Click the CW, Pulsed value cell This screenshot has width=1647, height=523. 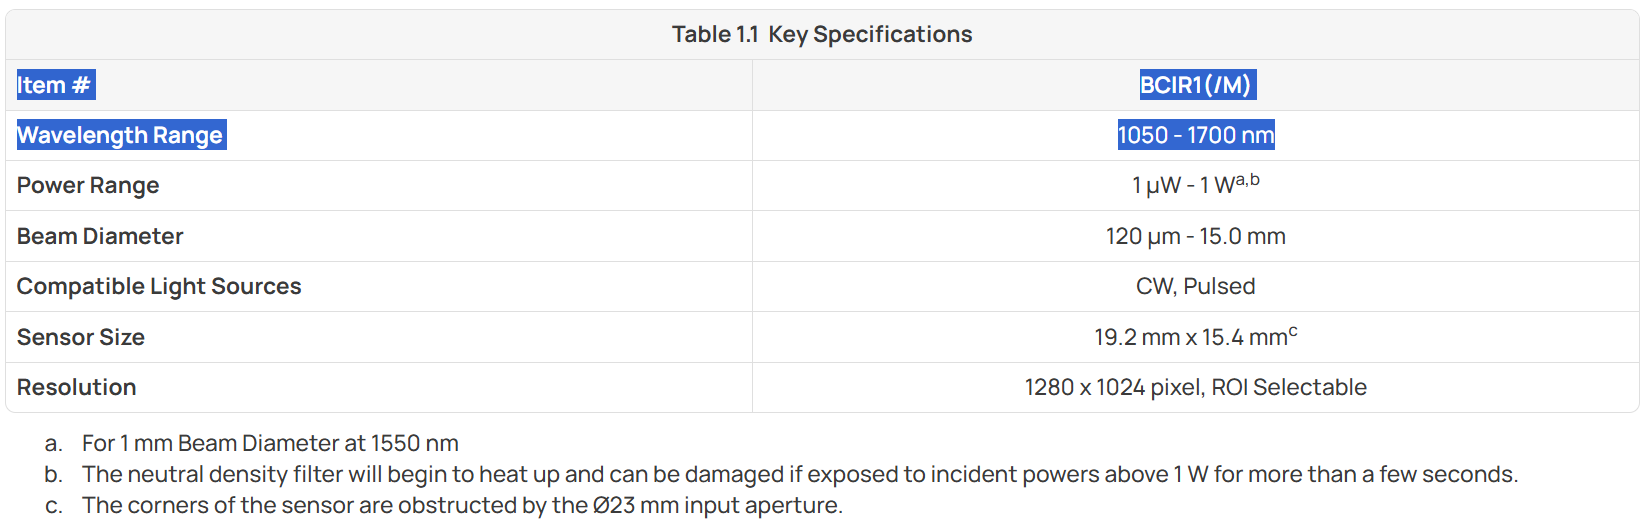pos(1196,286)
